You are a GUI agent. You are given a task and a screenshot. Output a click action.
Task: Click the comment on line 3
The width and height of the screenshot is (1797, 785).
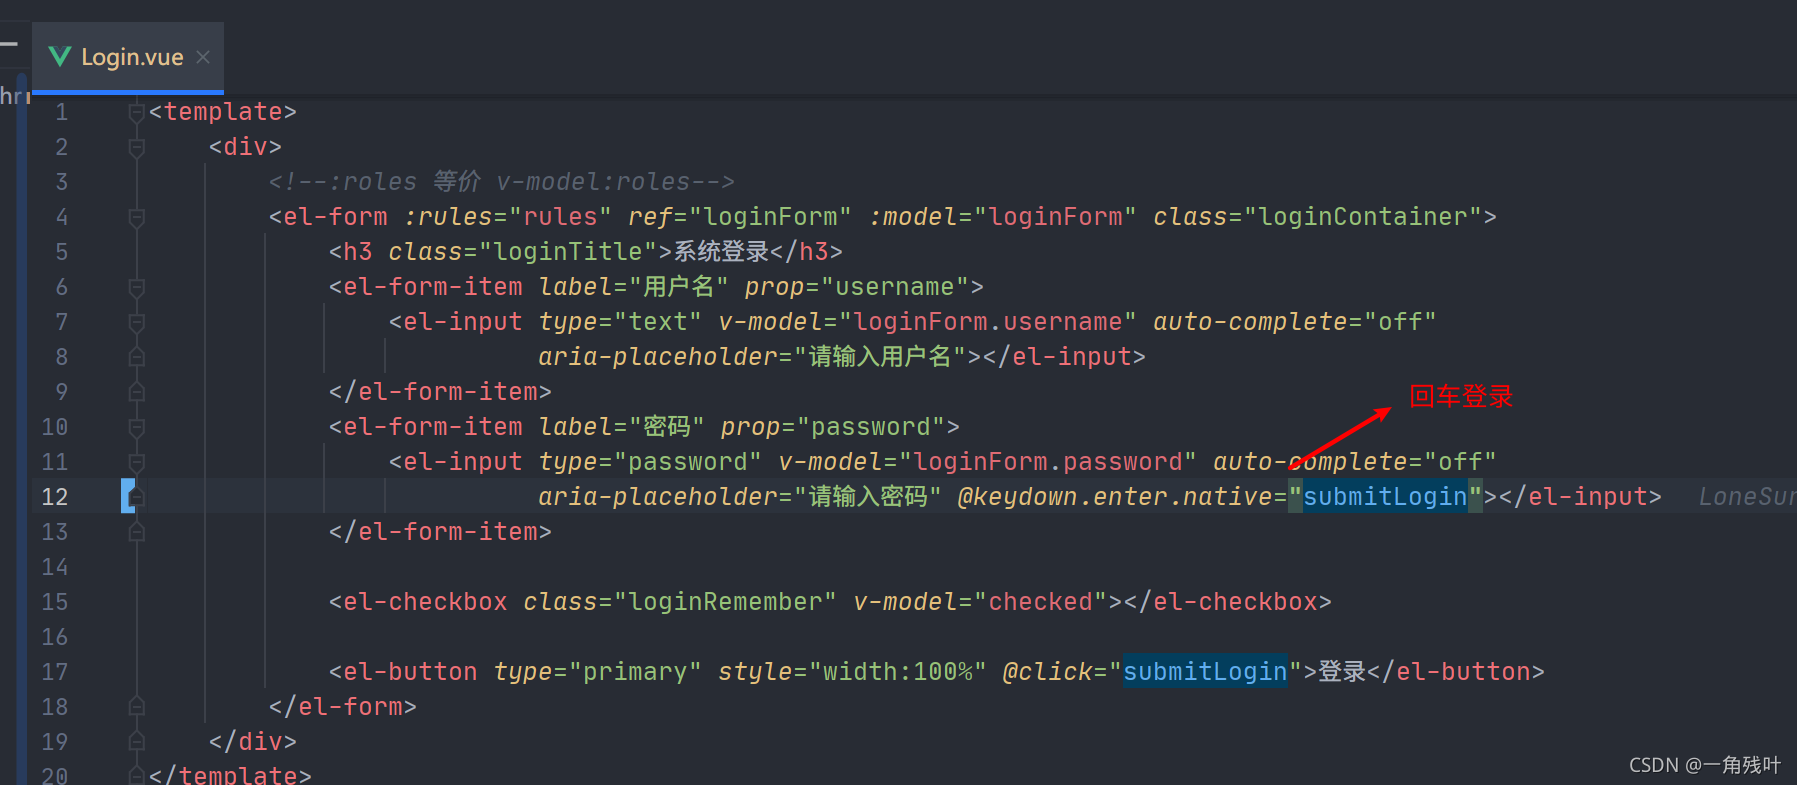click(502, 182)
